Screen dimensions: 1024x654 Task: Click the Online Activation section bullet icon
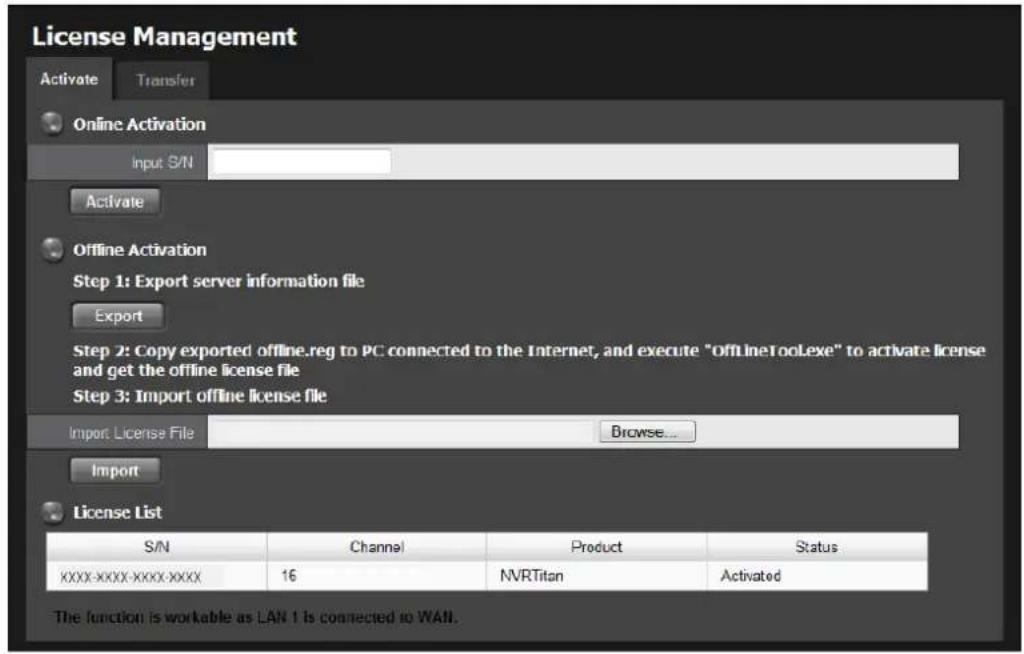(x=52, y=123)
